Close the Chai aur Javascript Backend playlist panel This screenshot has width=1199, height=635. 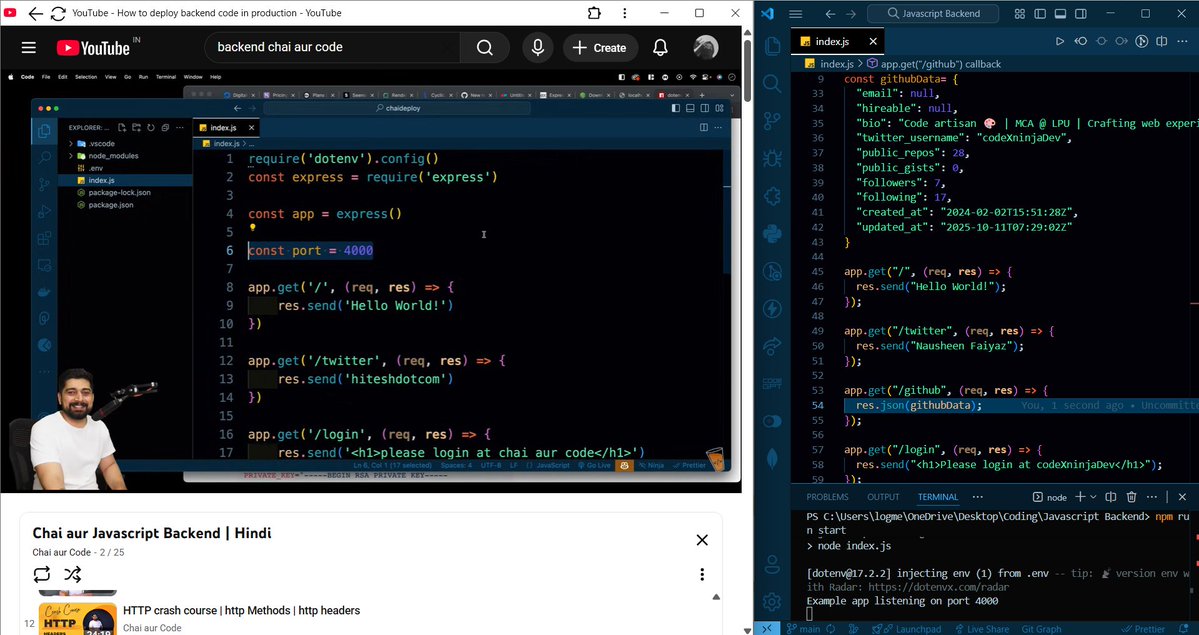tap(702, 540)
